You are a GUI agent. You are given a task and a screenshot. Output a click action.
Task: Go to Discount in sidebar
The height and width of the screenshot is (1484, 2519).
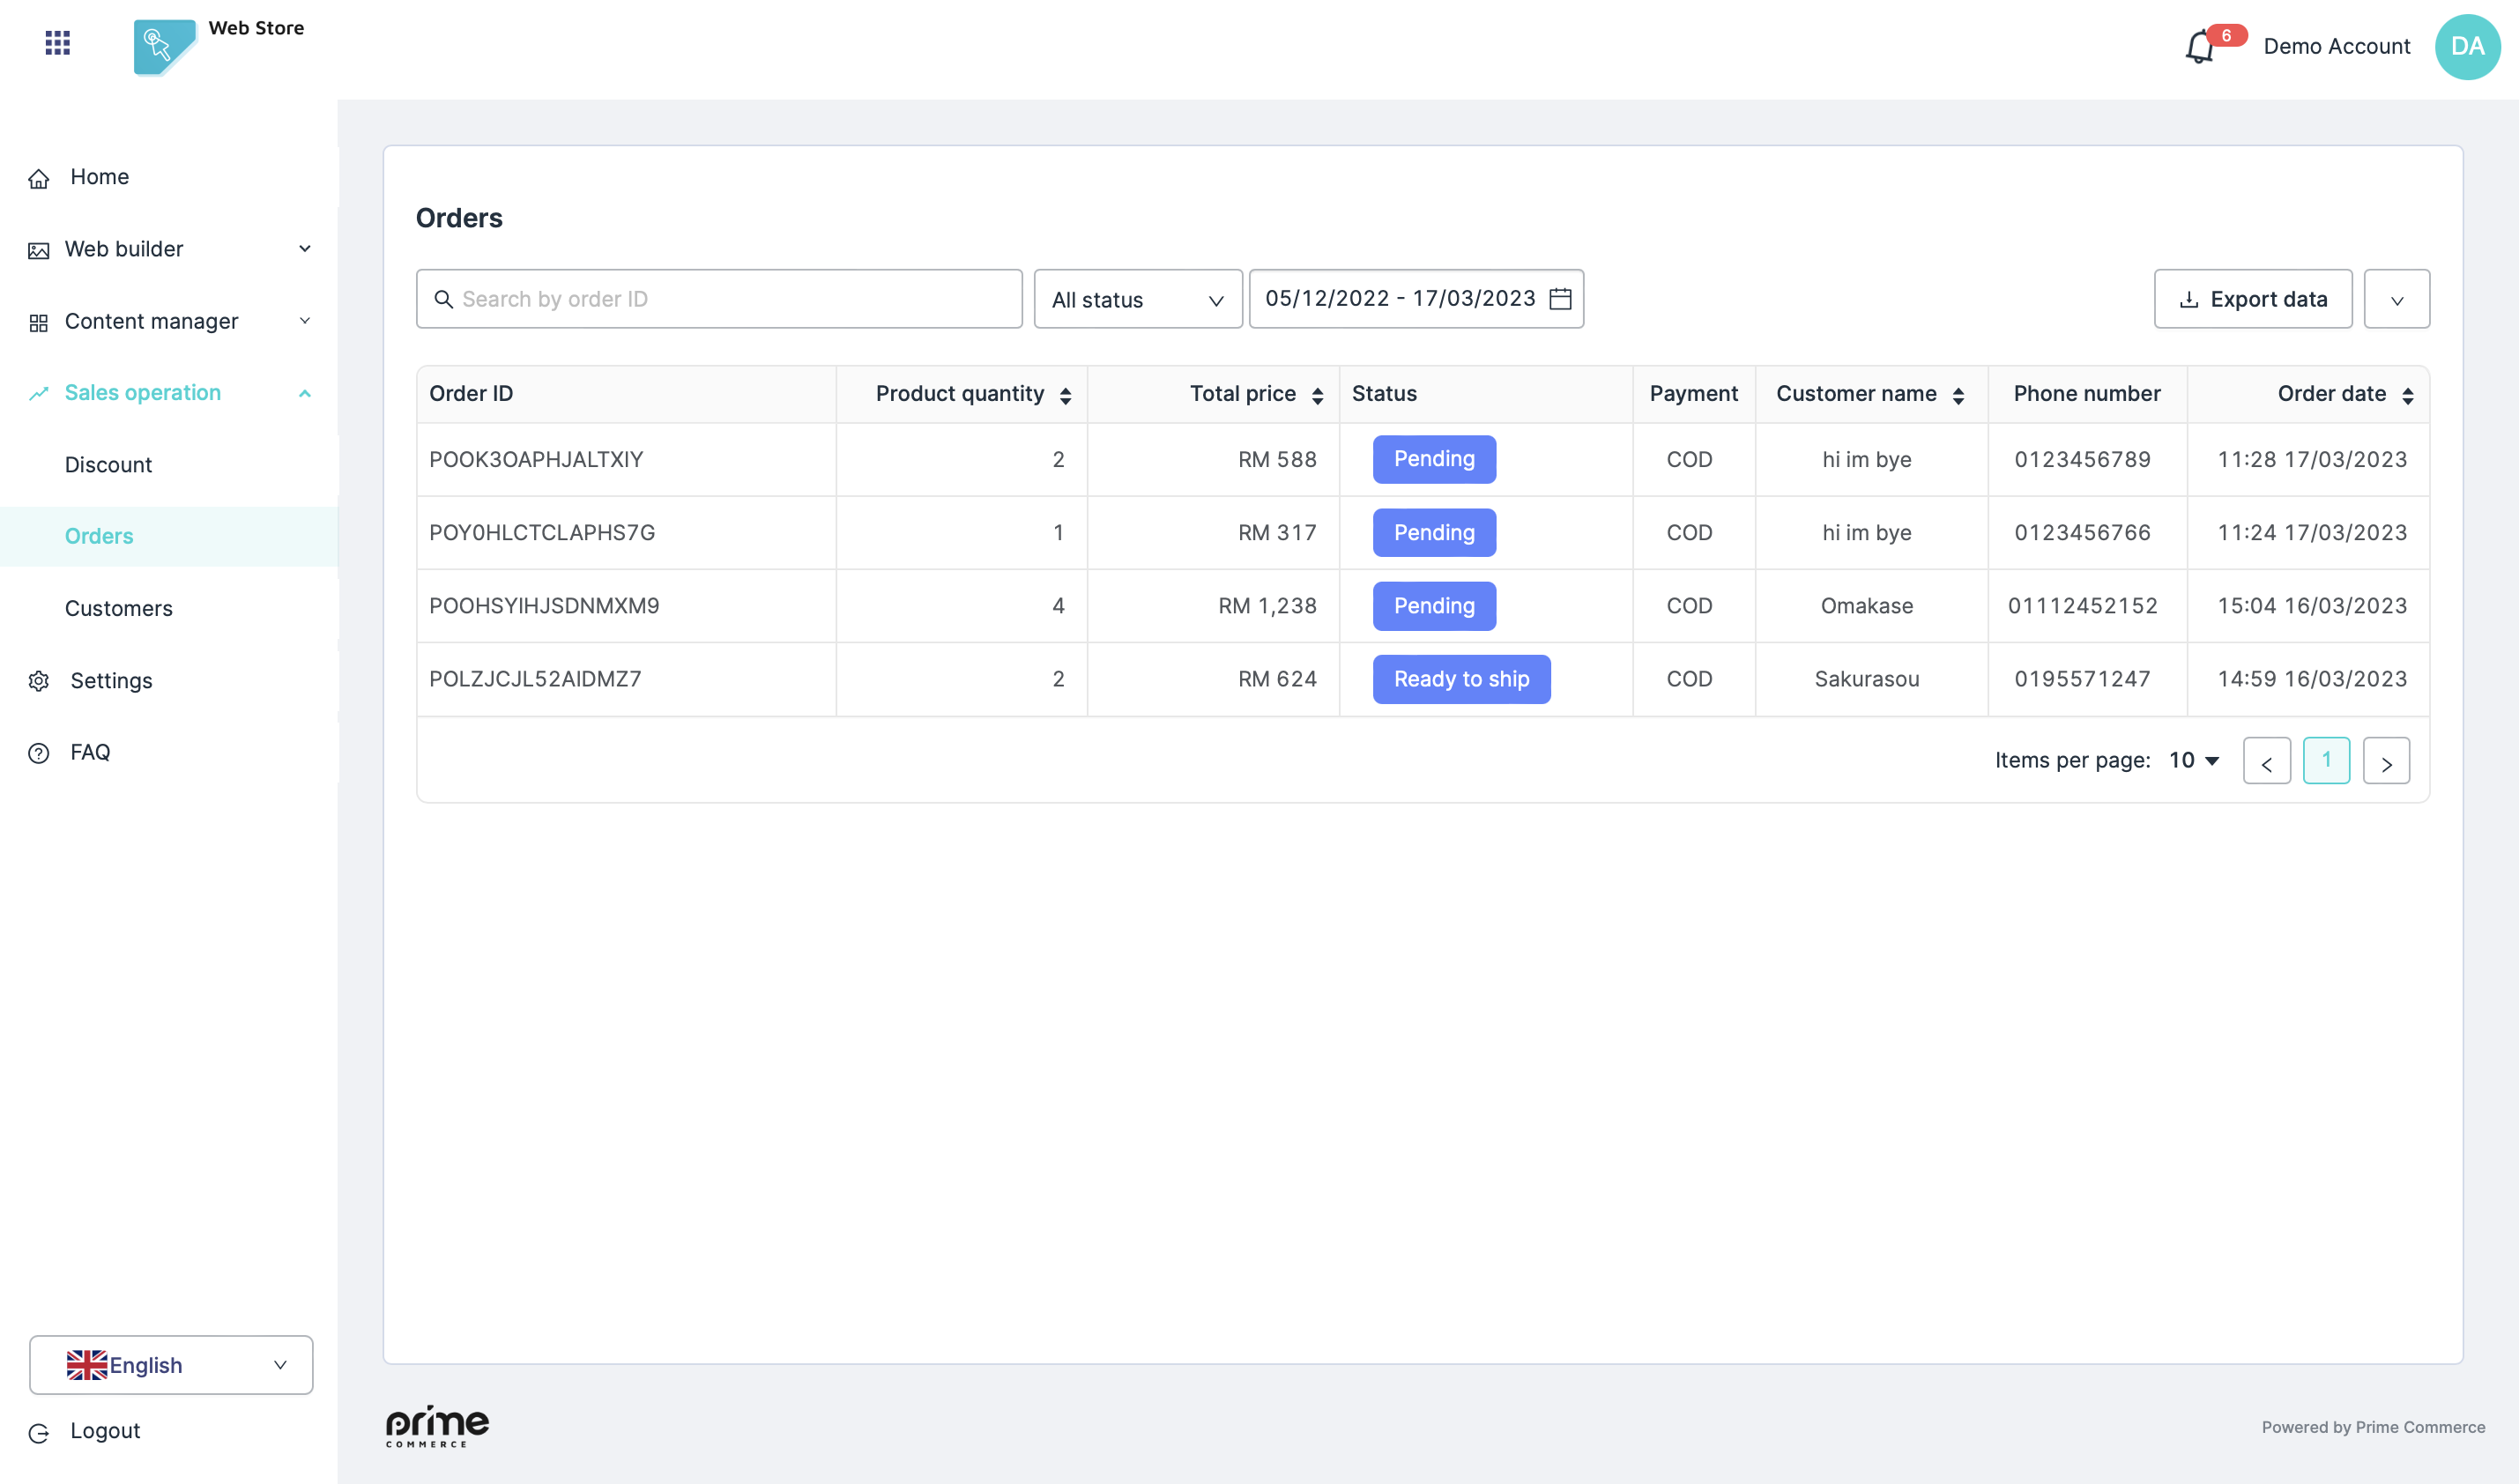pos(108,465)
